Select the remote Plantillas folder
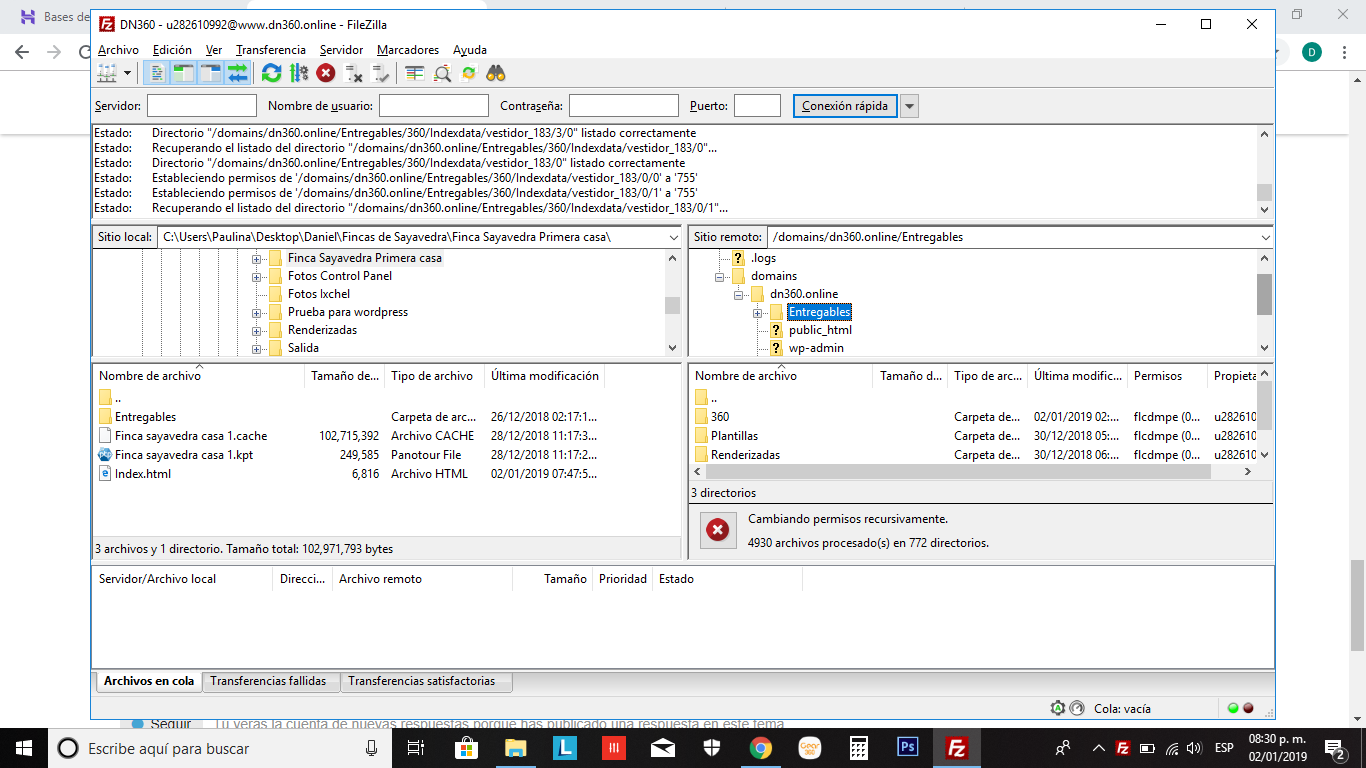The image size is (1366, 768). pos(734,436)
